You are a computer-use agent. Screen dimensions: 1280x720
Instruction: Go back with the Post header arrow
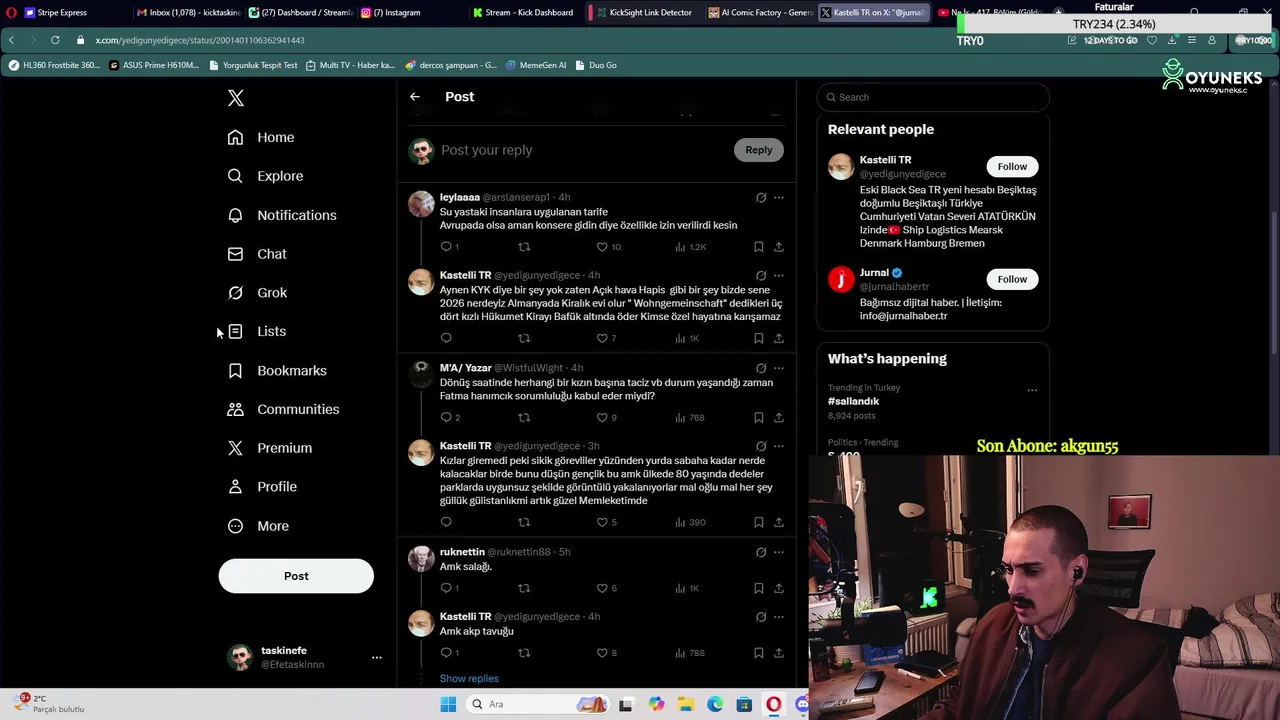(x=415, y=97)
